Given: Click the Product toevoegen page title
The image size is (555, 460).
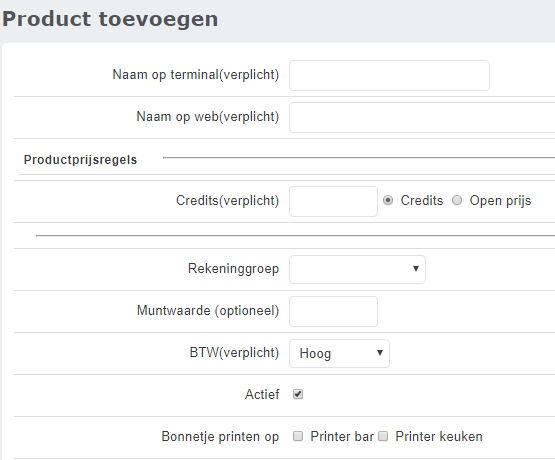Looking at the screenshot, I should (x=110, y=19).
